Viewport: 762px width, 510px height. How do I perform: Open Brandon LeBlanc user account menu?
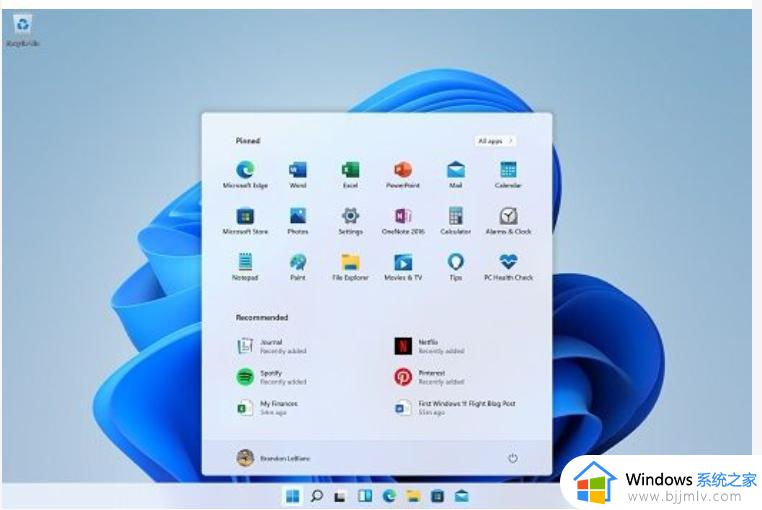point(273,458)
